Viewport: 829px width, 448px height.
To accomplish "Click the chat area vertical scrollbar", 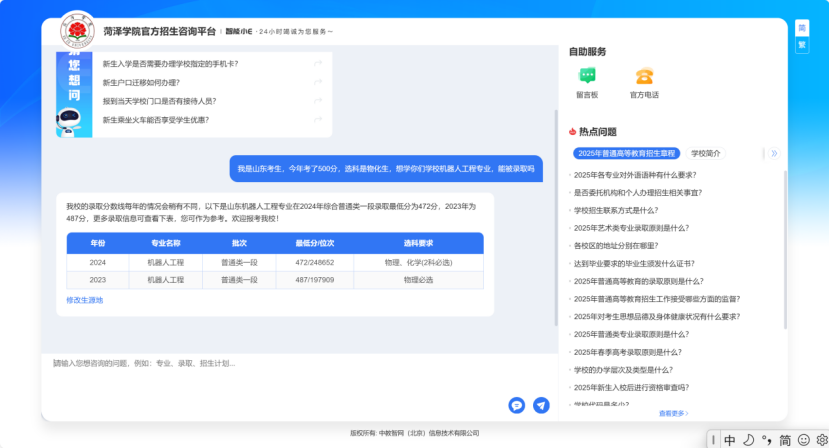I will 556,217.
